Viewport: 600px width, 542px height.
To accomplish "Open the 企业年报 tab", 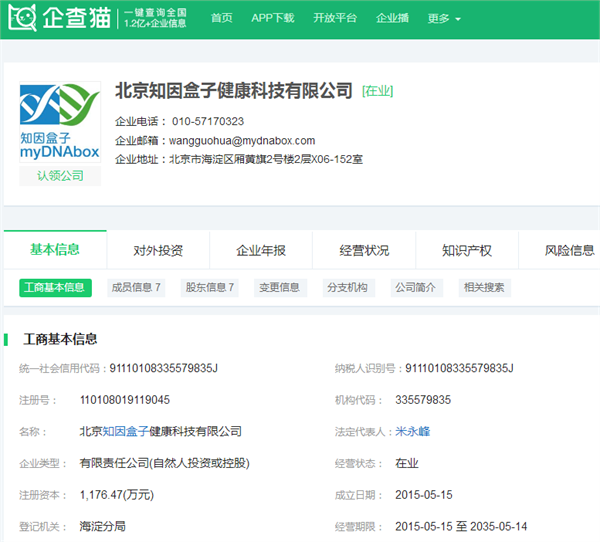I will pyautogui.click(x=261, y=251).
